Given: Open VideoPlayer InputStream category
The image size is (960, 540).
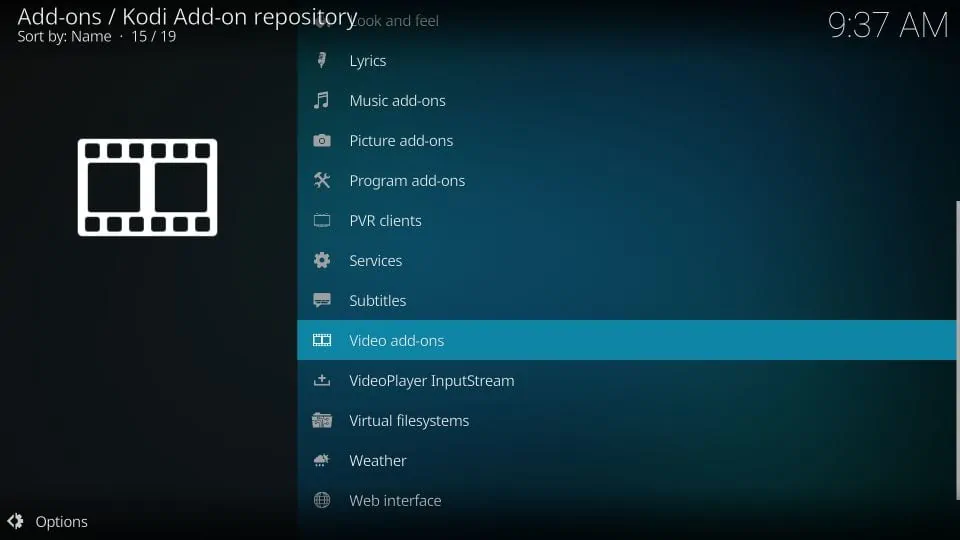Looking at the screenshot, I should tap(626, 380).
